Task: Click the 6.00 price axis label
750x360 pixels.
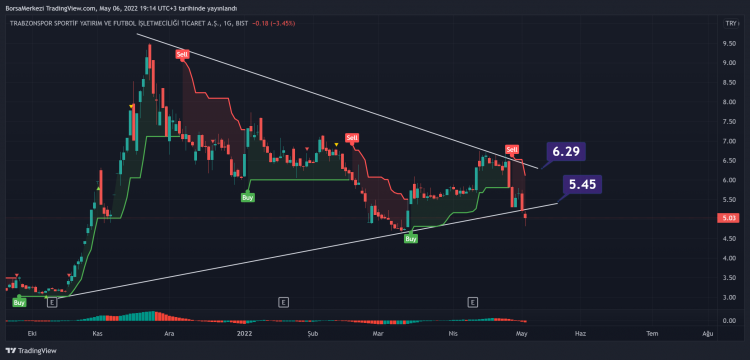Action: point(729,181)
